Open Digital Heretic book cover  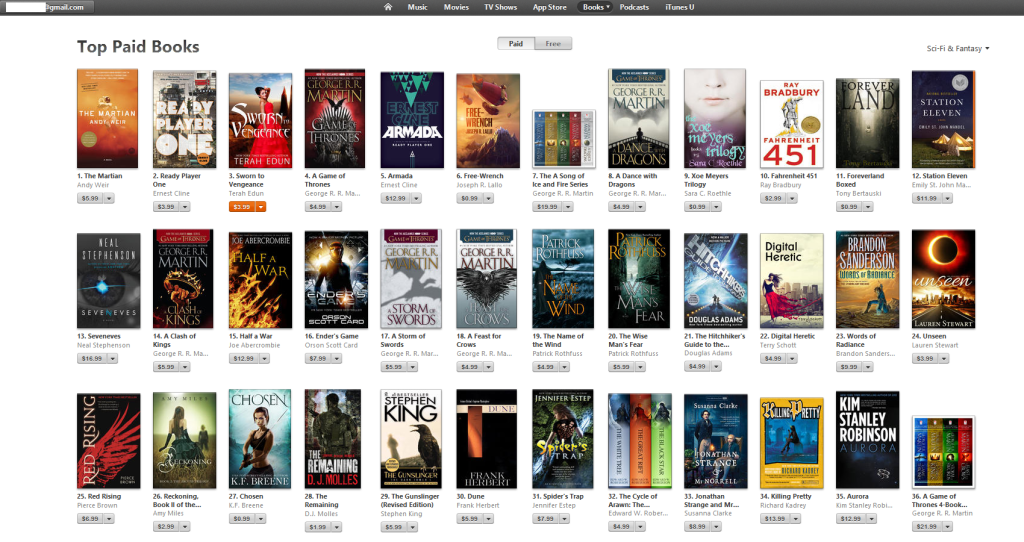coord(792,281)
